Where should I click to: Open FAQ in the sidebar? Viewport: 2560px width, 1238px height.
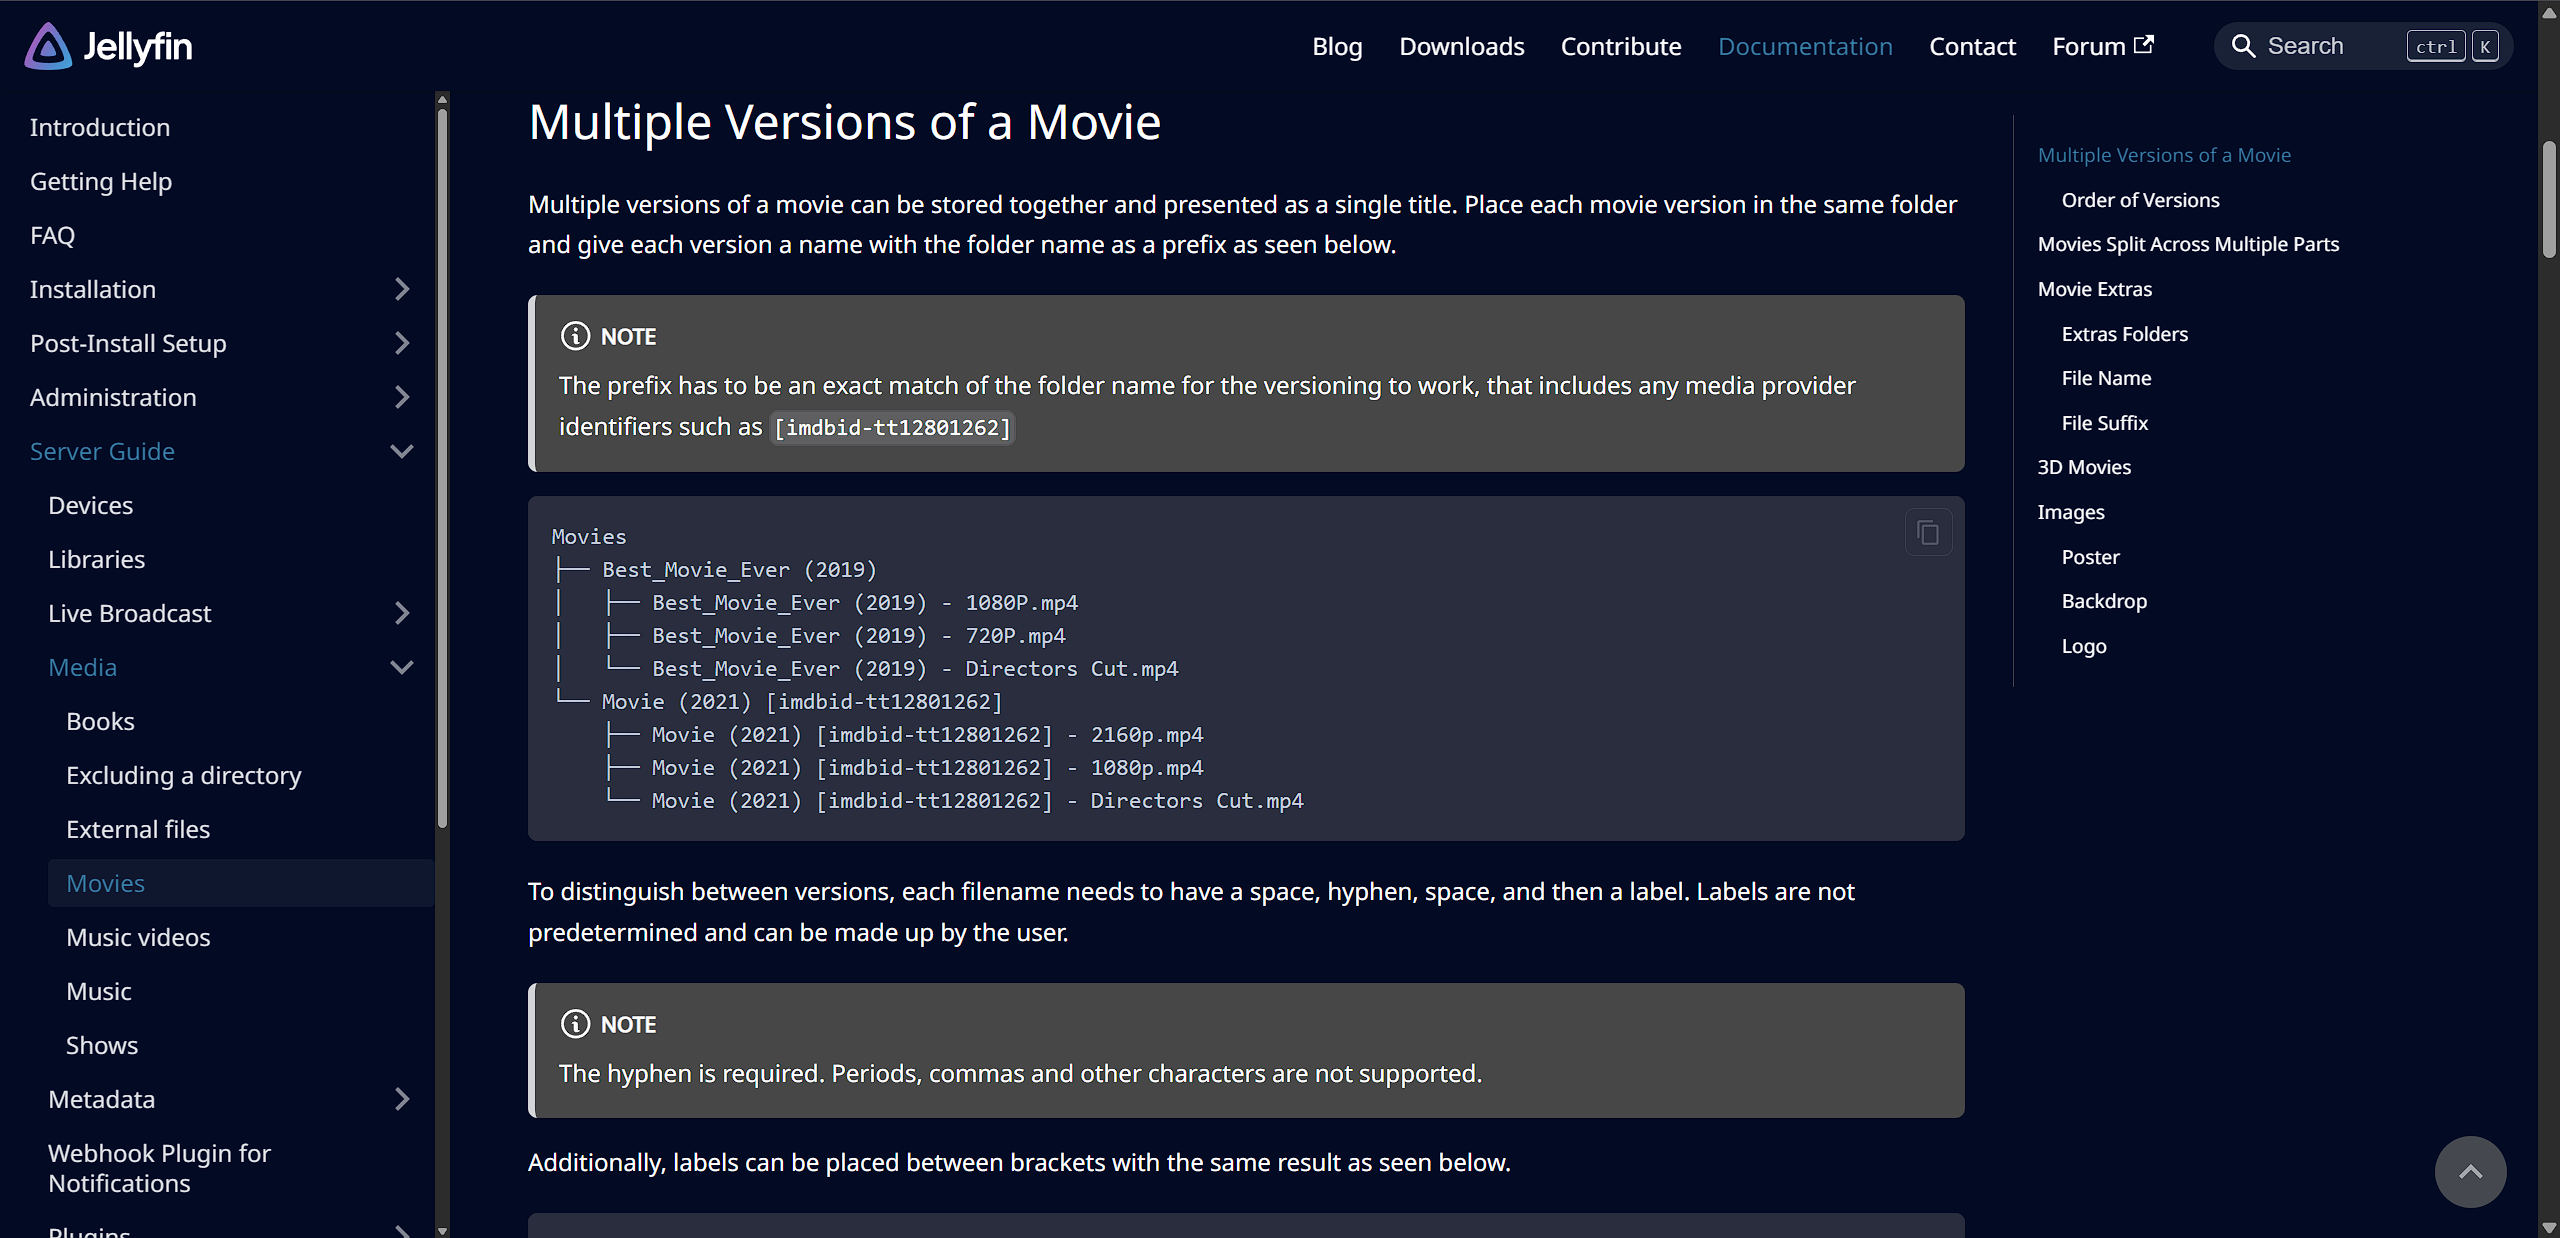click(52, 235)
